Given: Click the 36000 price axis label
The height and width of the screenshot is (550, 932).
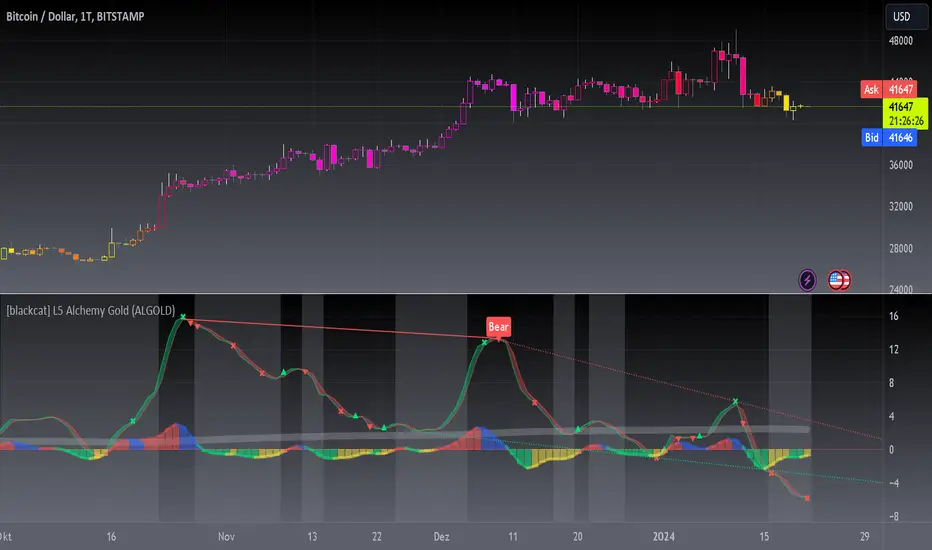Looking at the screenshot, I should pyautogui.click(x=900, y=165).
